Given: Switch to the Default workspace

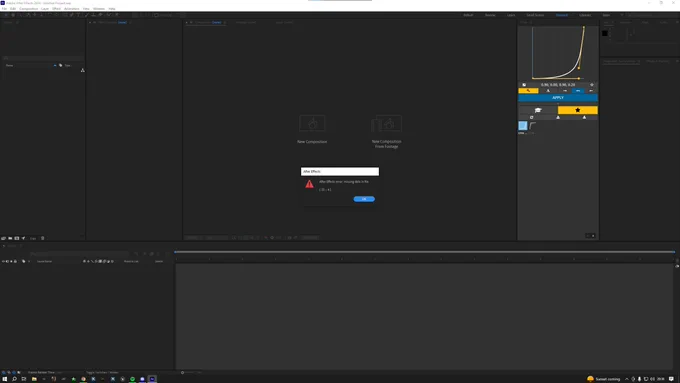Looking at the screenshot, I should tap(468, 15).
